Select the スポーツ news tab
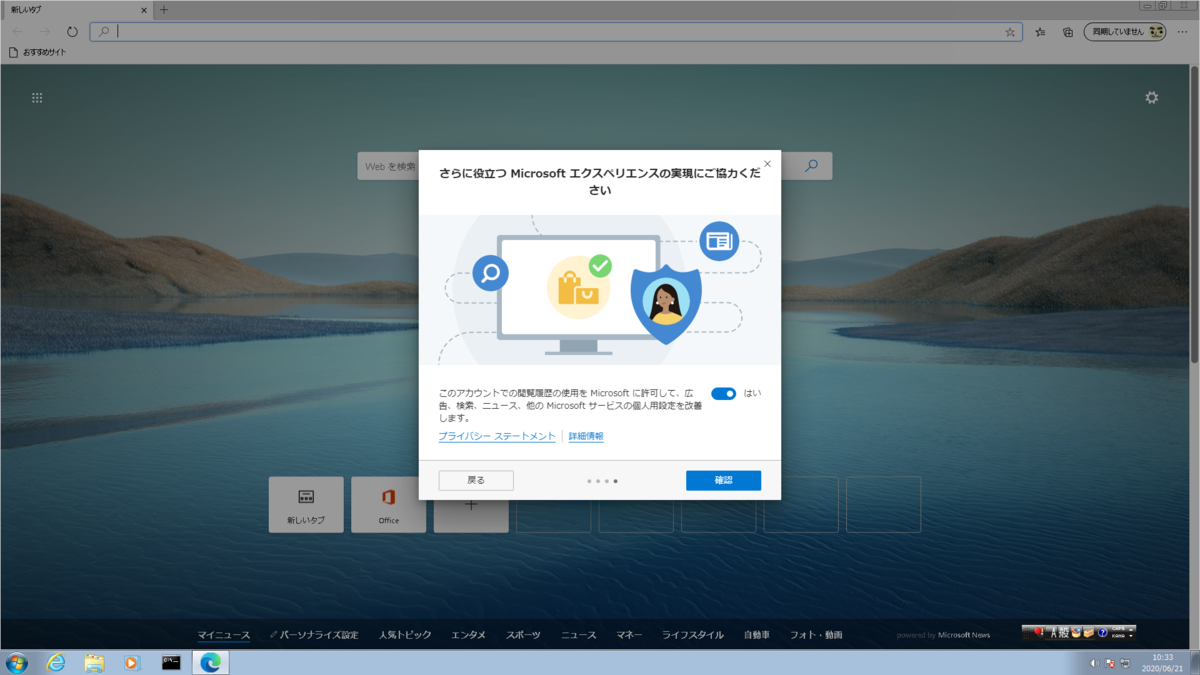 point(523,635)
